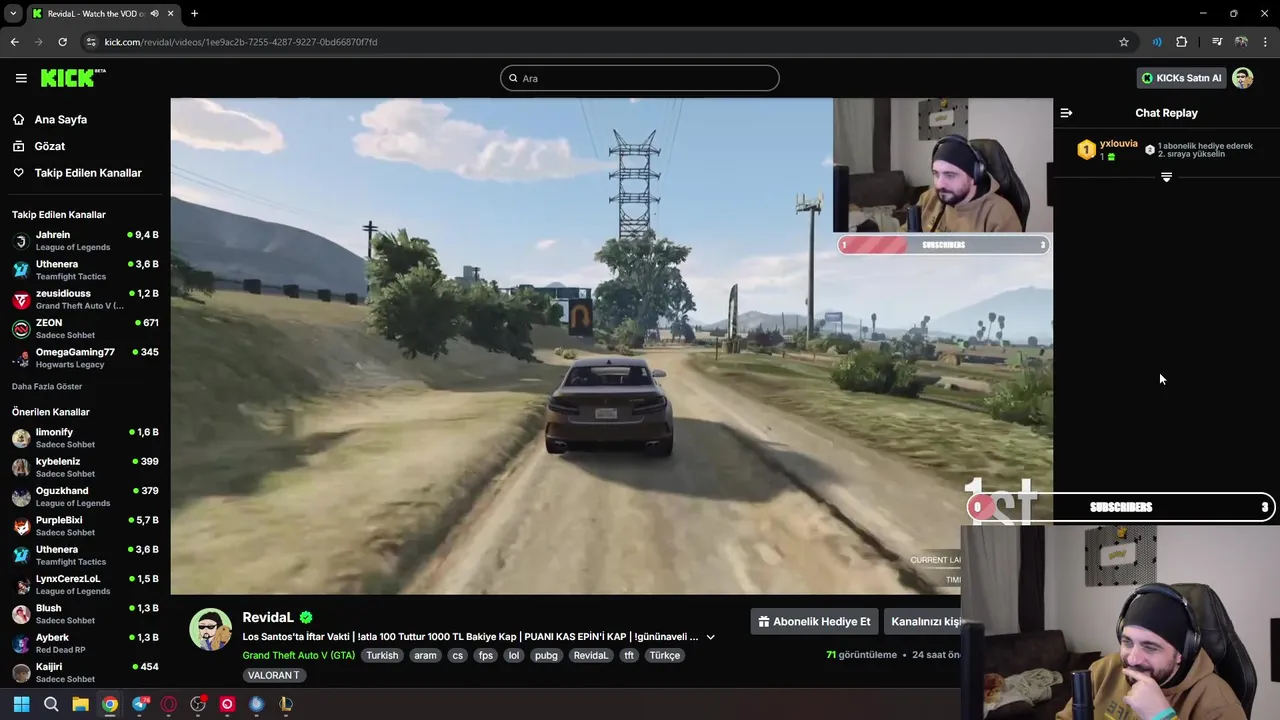The height and width of the screenshot is (720, 1280).
Task: Open File Explorer from taskbar
Action: point(80,704)
